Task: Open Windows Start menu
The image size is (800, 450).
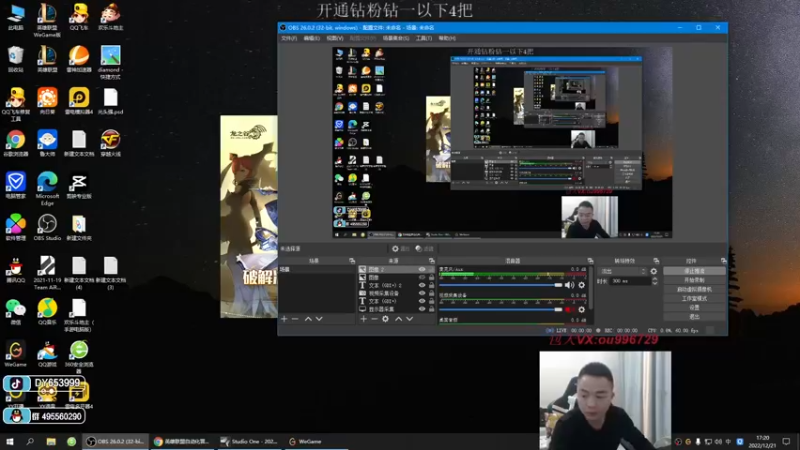Action: pos(10,441)
